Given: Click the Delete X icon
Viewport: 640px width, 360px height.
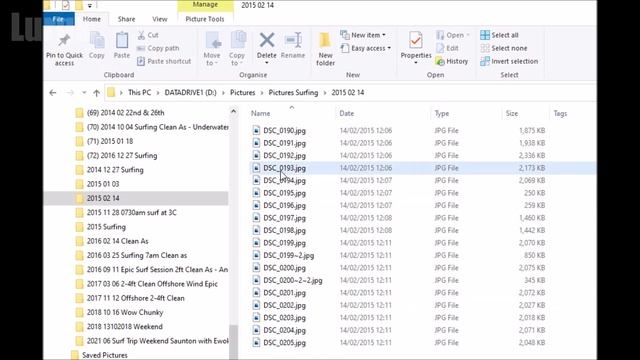Looking at the screenshot, I should [267, 40].
